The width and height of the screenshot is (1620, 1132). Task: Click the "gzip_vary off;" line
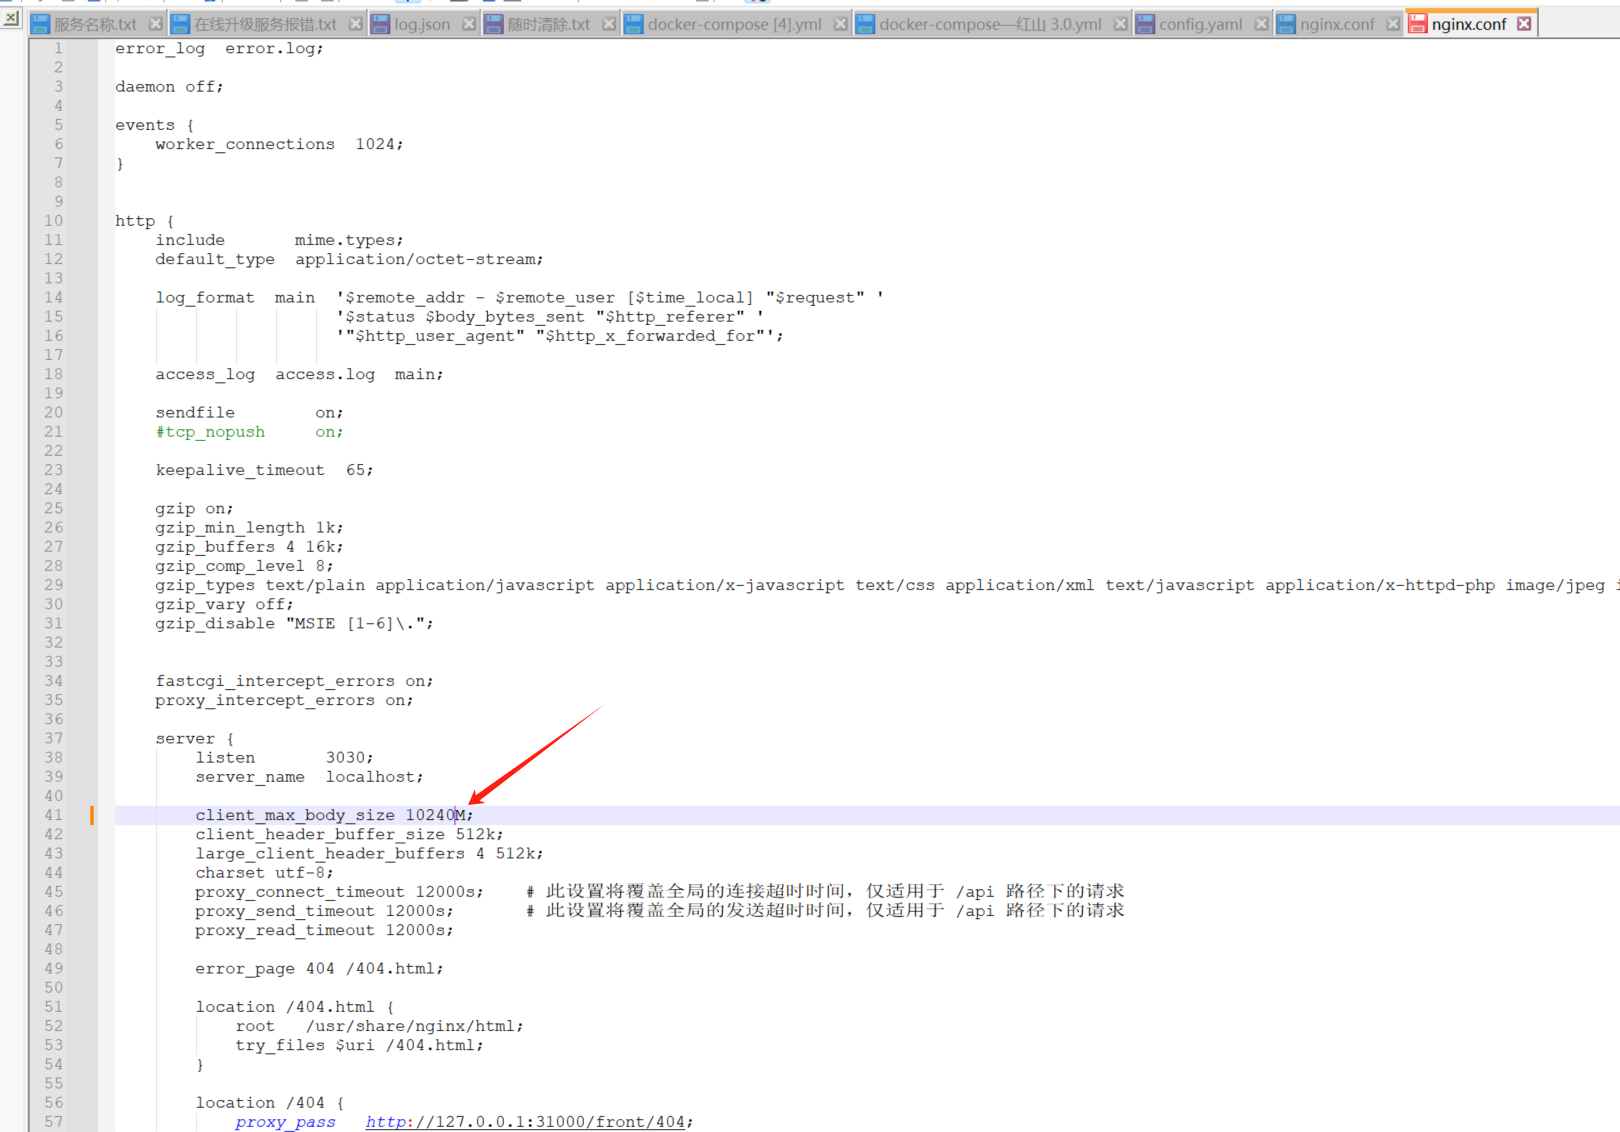click(224, 605)
